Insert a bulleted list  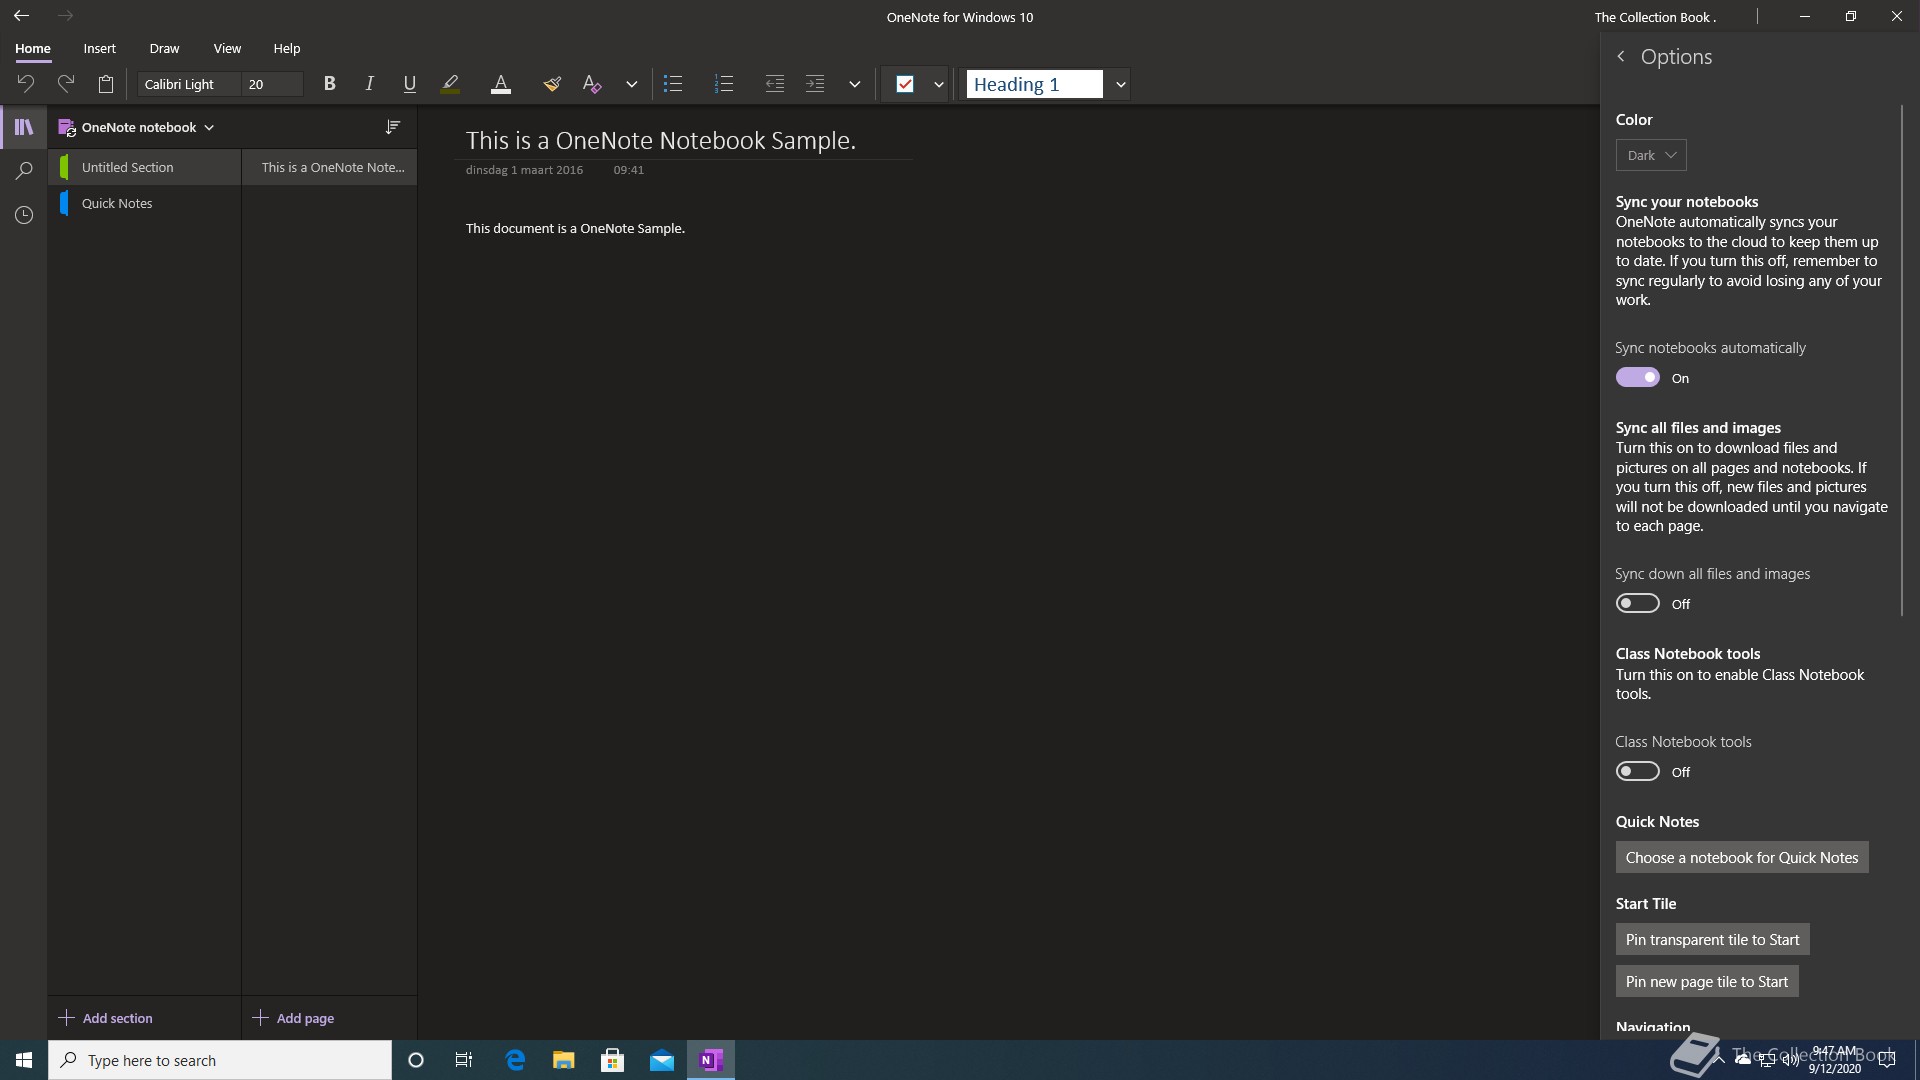[673, 84]
